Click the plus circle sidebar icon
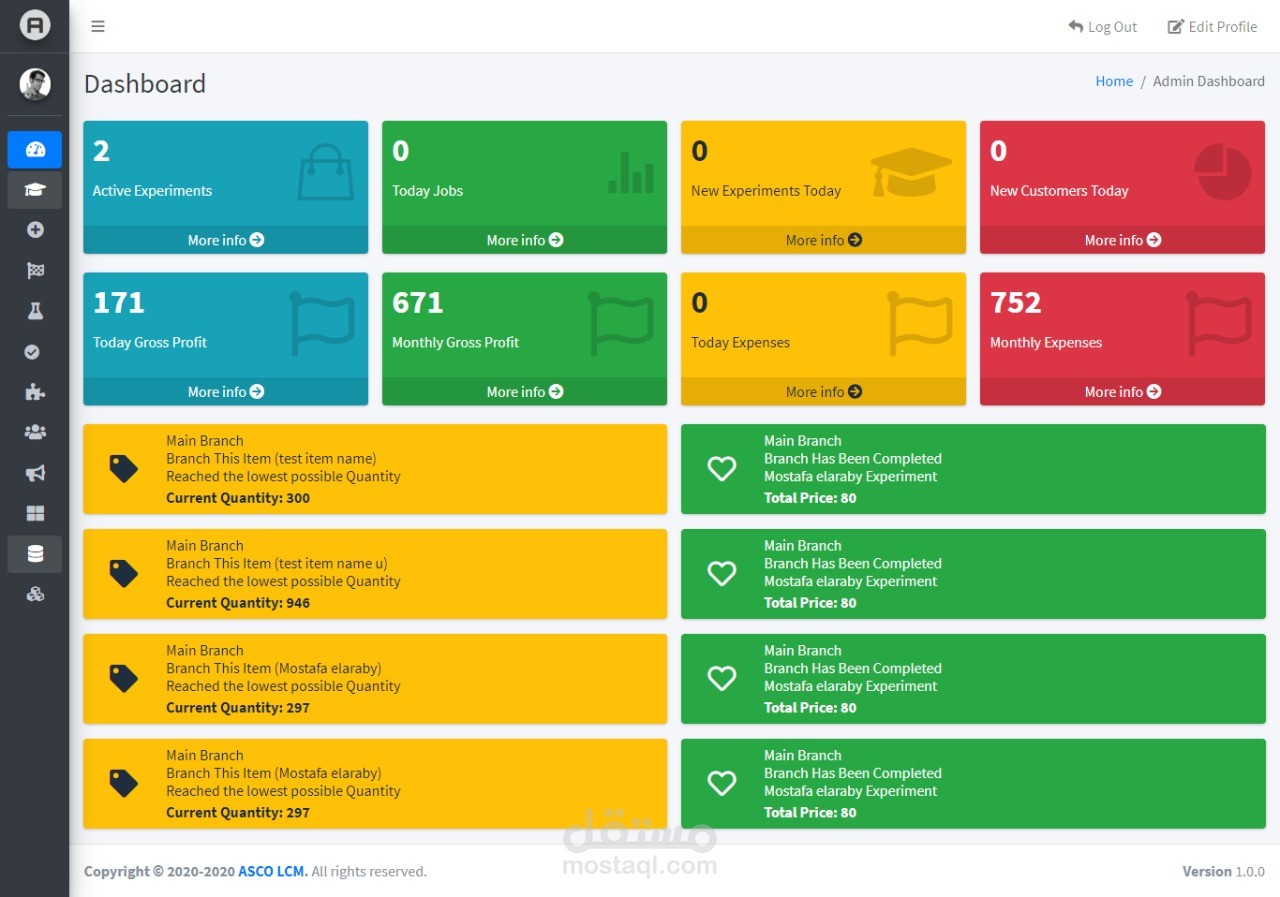Image resolution: width=1280 pixels, height=897 pixels. (x=35, y=230)
